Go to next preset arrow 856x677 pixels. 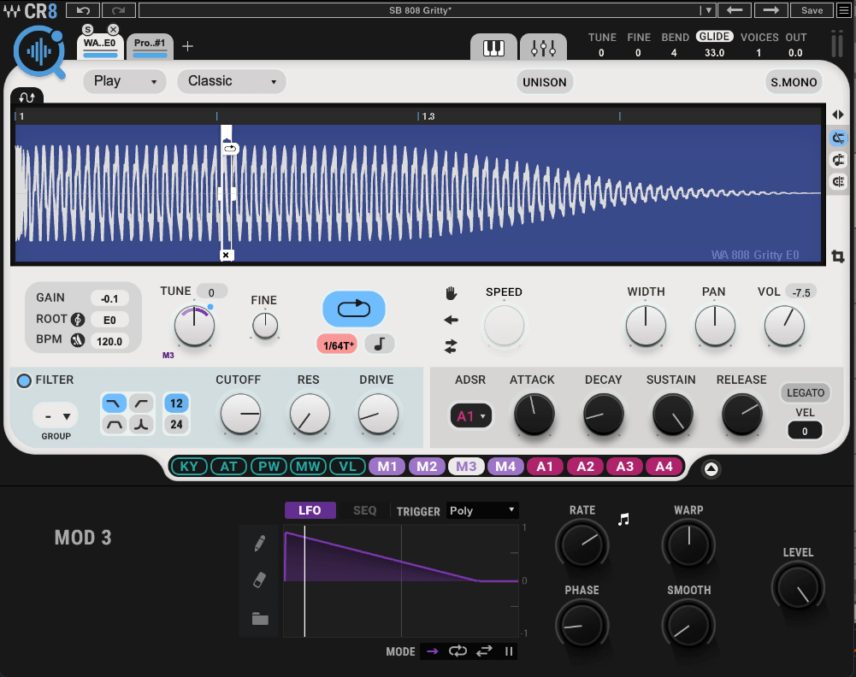(x=770, y=10)
